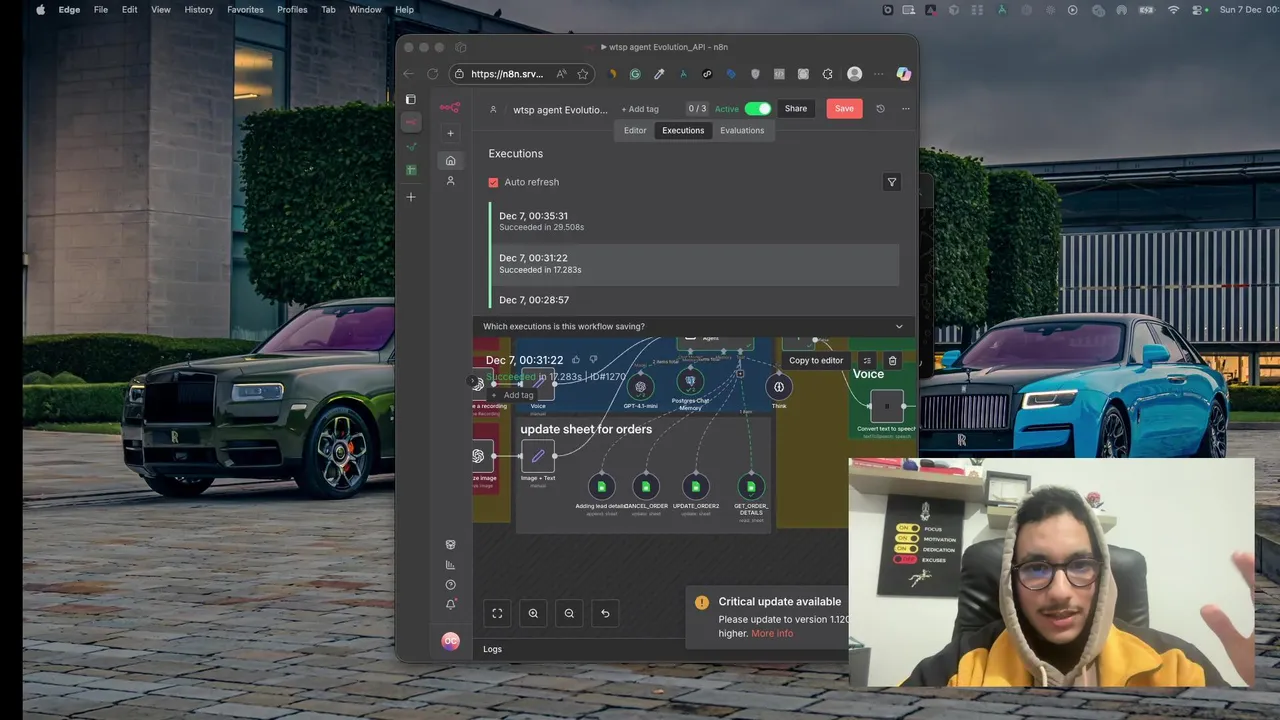Click Copy to editor button

[x=816, y=360]
